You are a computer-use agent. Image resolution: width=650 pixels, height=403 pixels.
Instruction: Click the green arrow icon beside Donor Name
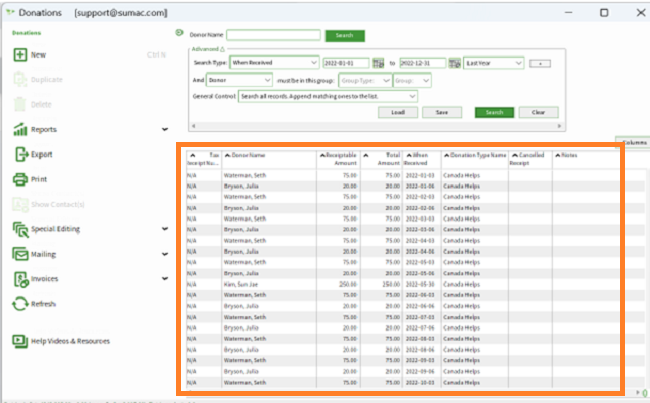[x=179, y=33]
